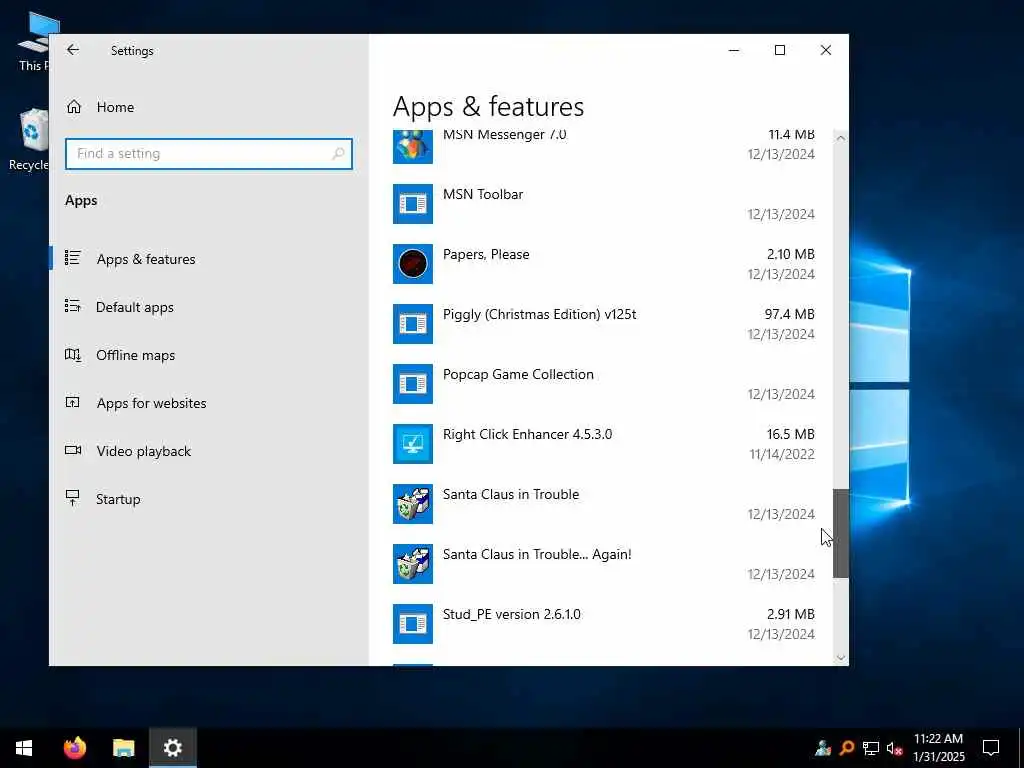Click the 11/14/2022 install date
Image resolution: width=1024 pixels, height=768 pixels.
tap(782, 455)
